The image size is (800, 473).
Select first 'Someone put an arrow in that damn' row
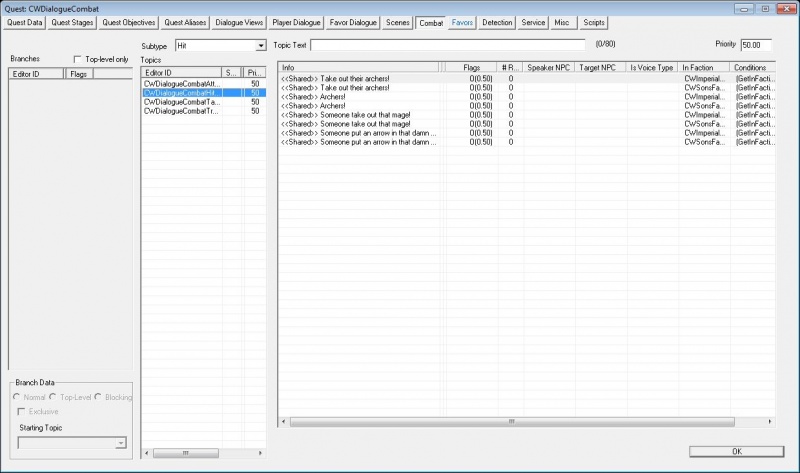pyautogui.click(x=527, y=133)
